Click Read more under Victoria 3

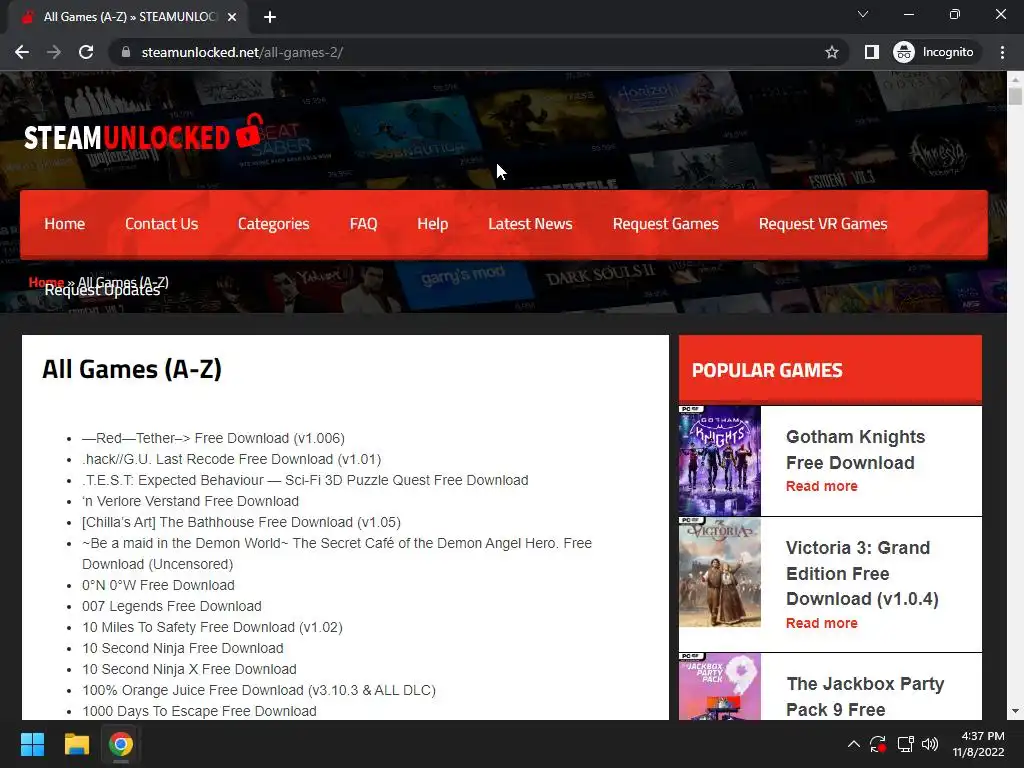click(x=822, y=623)
